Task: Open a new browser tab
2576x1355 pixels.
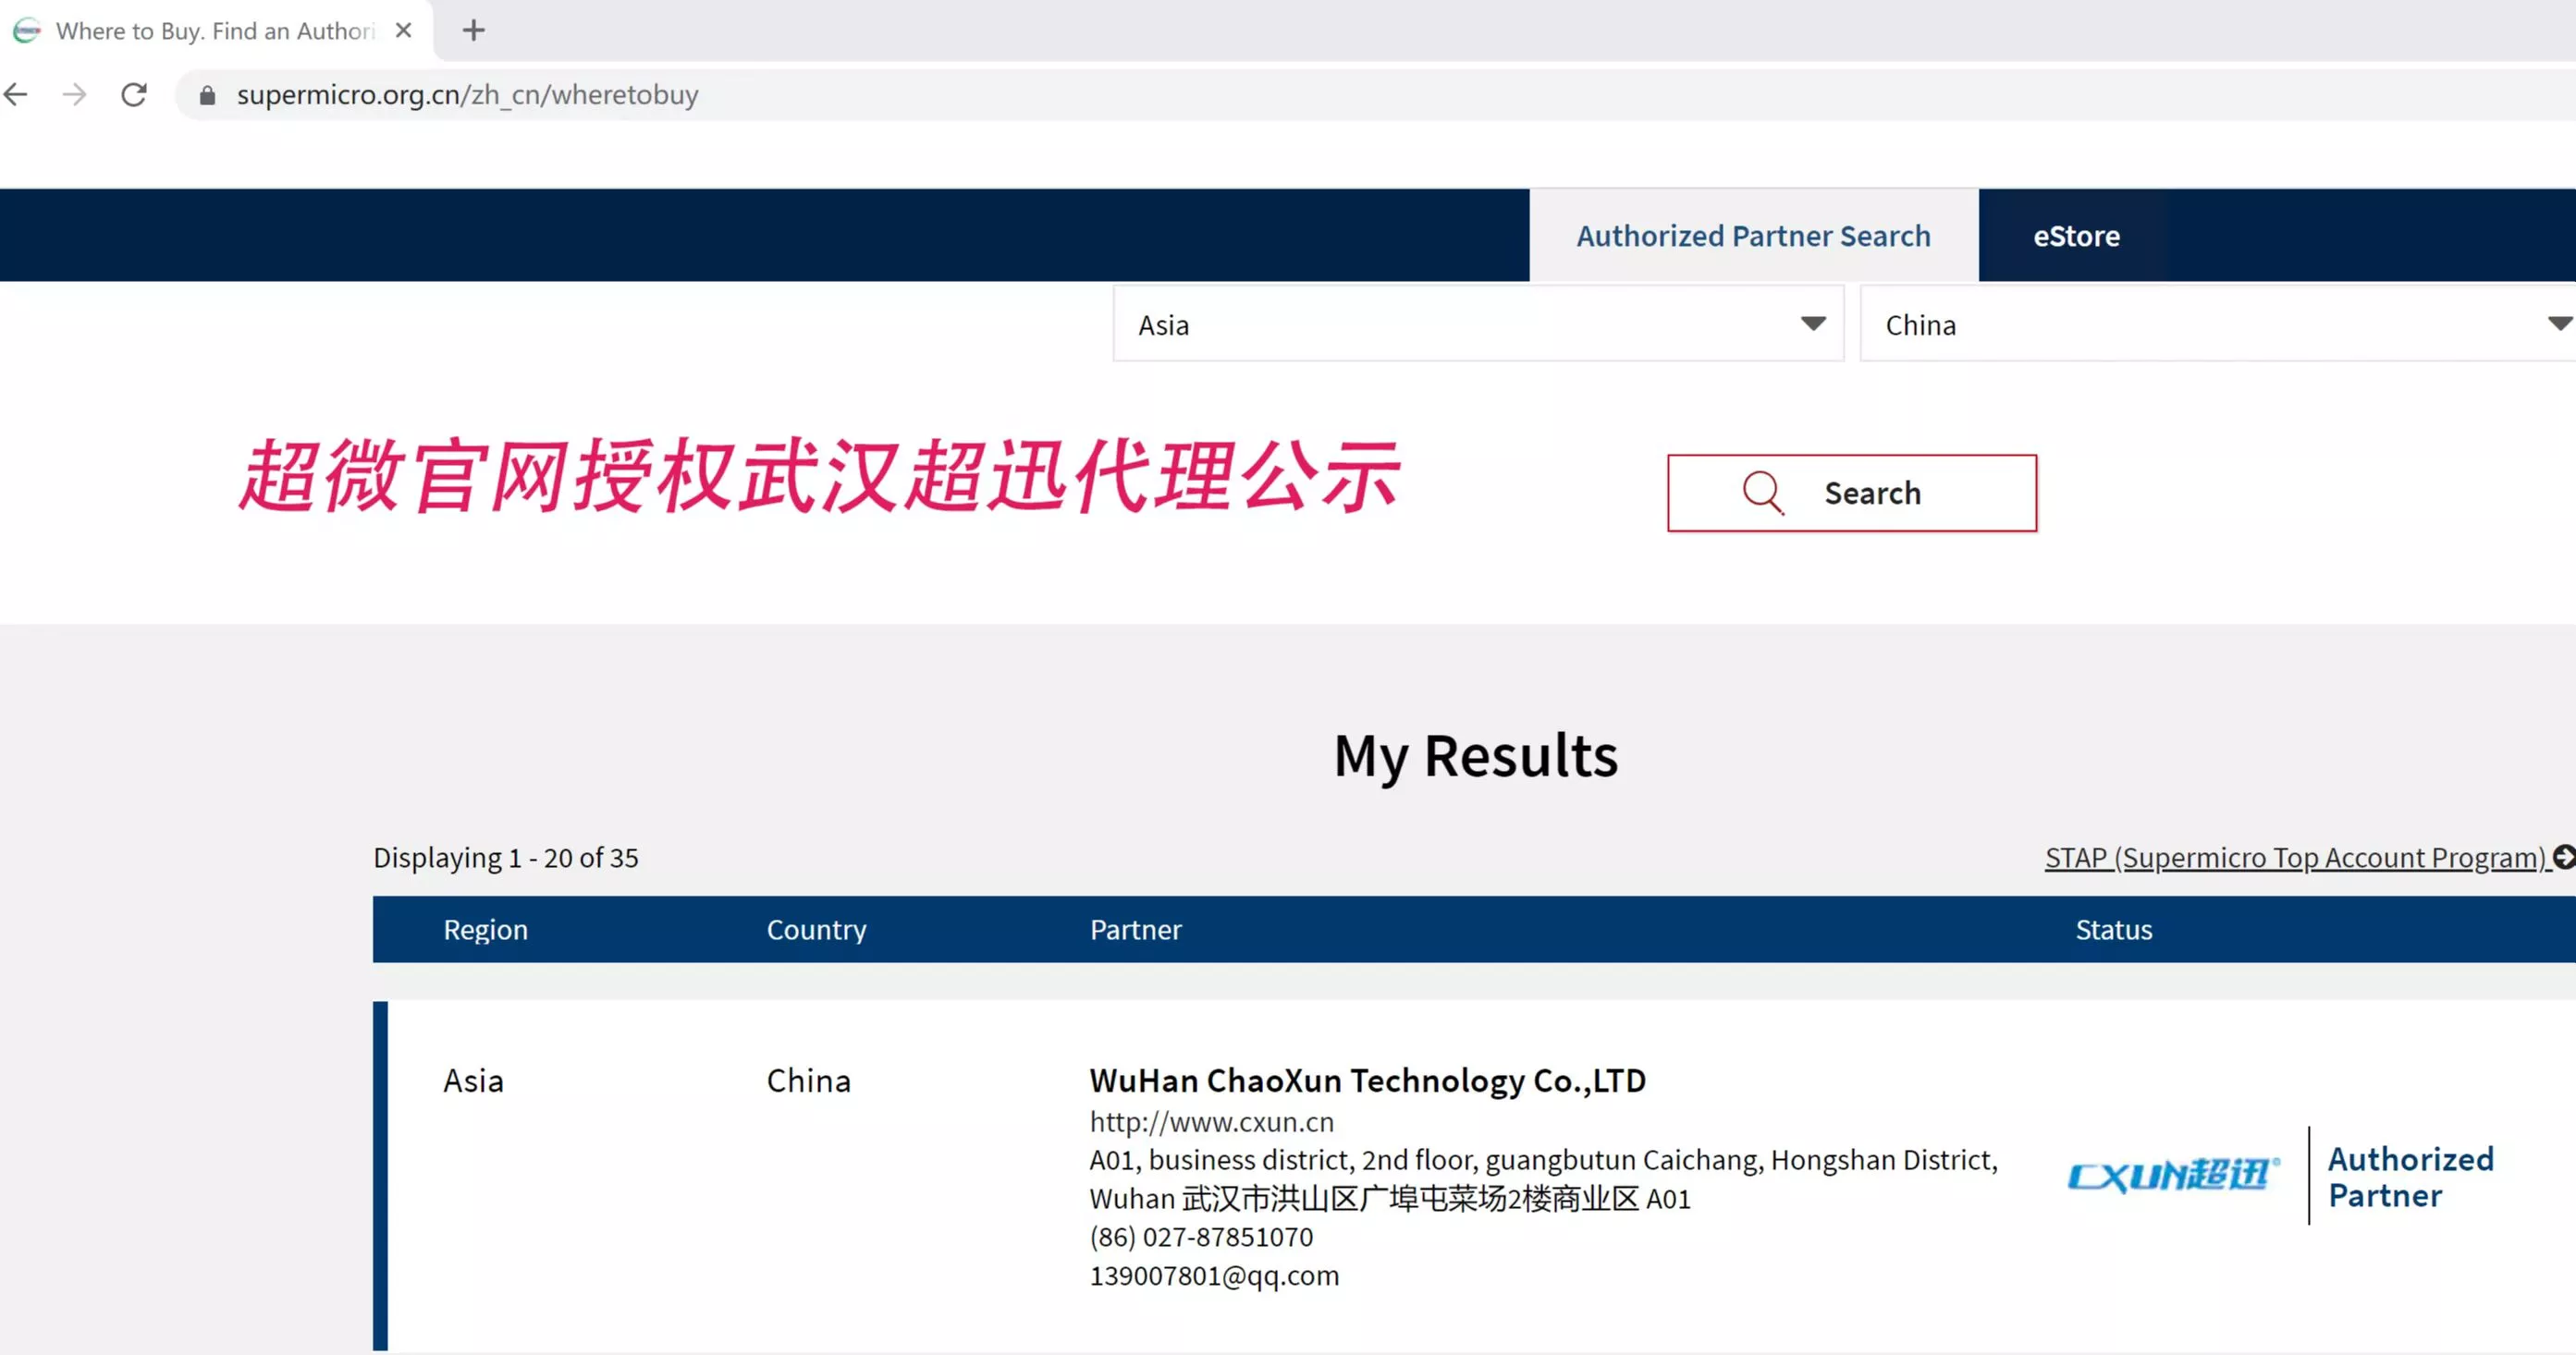Action: 474,31
